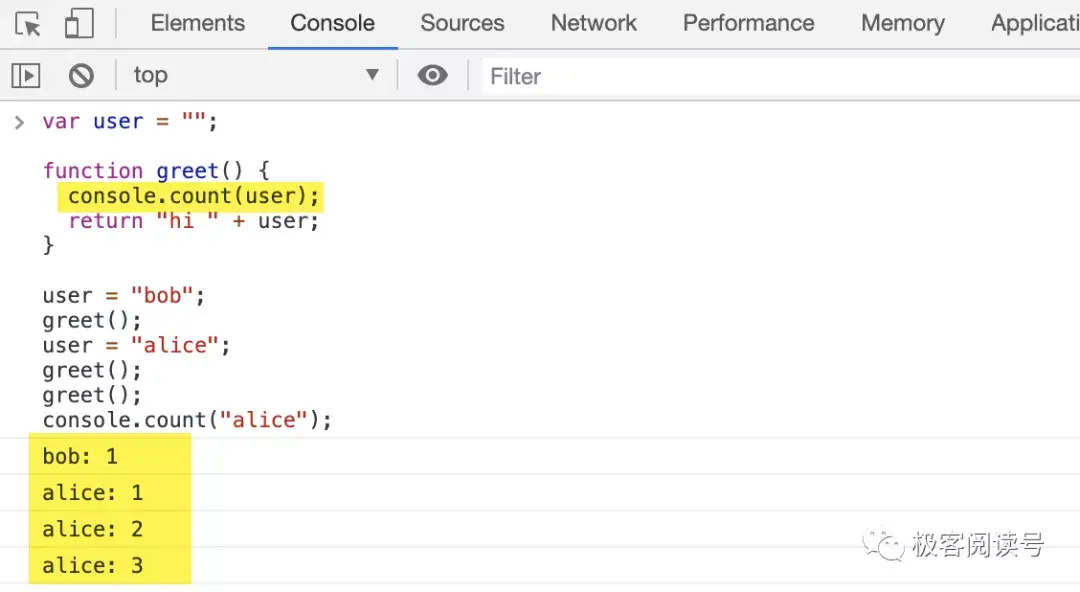
Task: Click the 'alice: 2' log message
Action: [x=93, y=529]
